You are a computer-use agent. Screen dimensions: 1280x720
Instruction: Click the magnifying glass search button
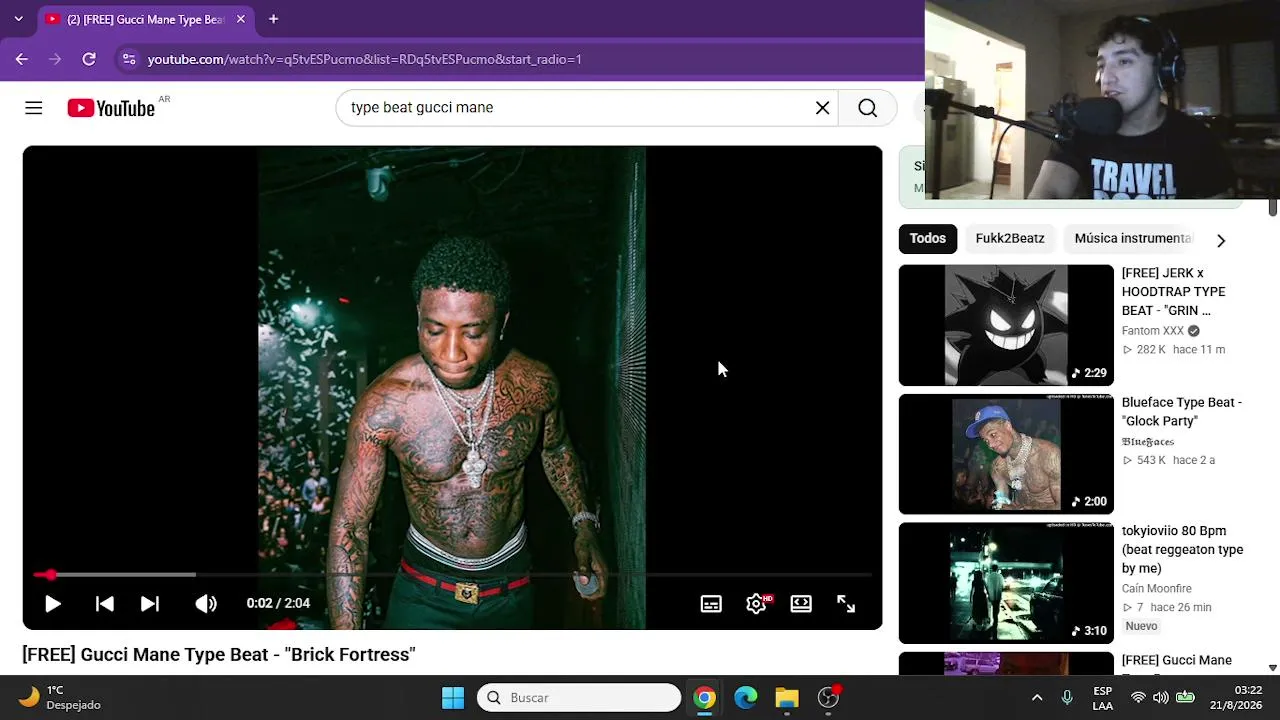pos(867,108)
